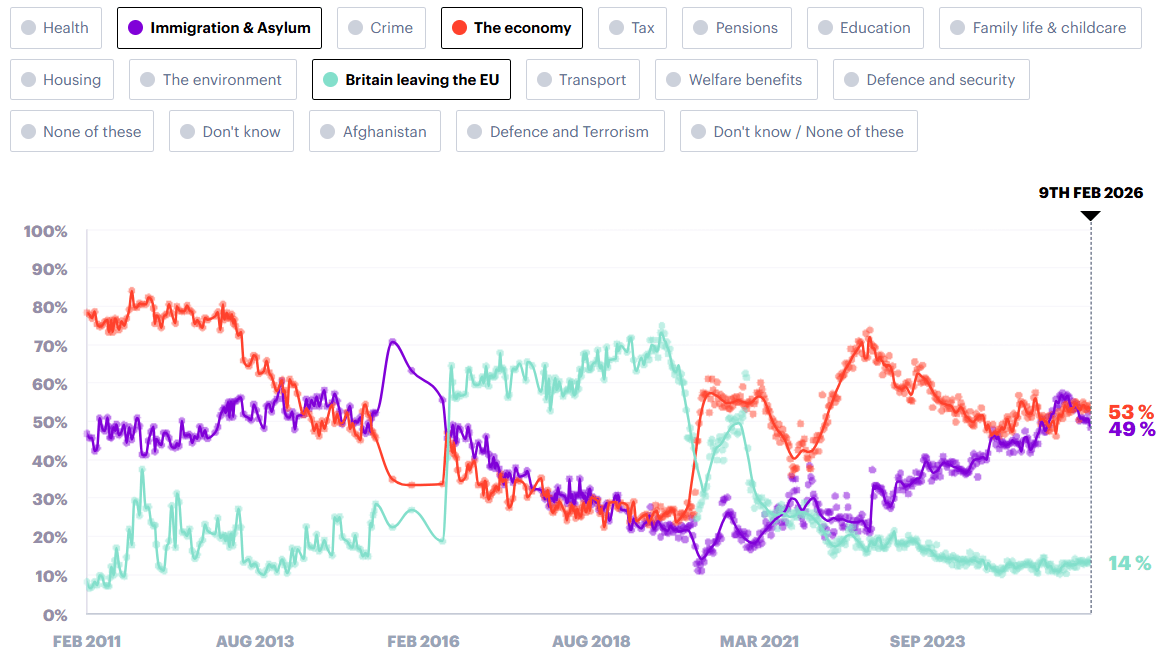Select the Pensions topic chip
Viewport: 1174px width, 655px height.
point(737,28)
